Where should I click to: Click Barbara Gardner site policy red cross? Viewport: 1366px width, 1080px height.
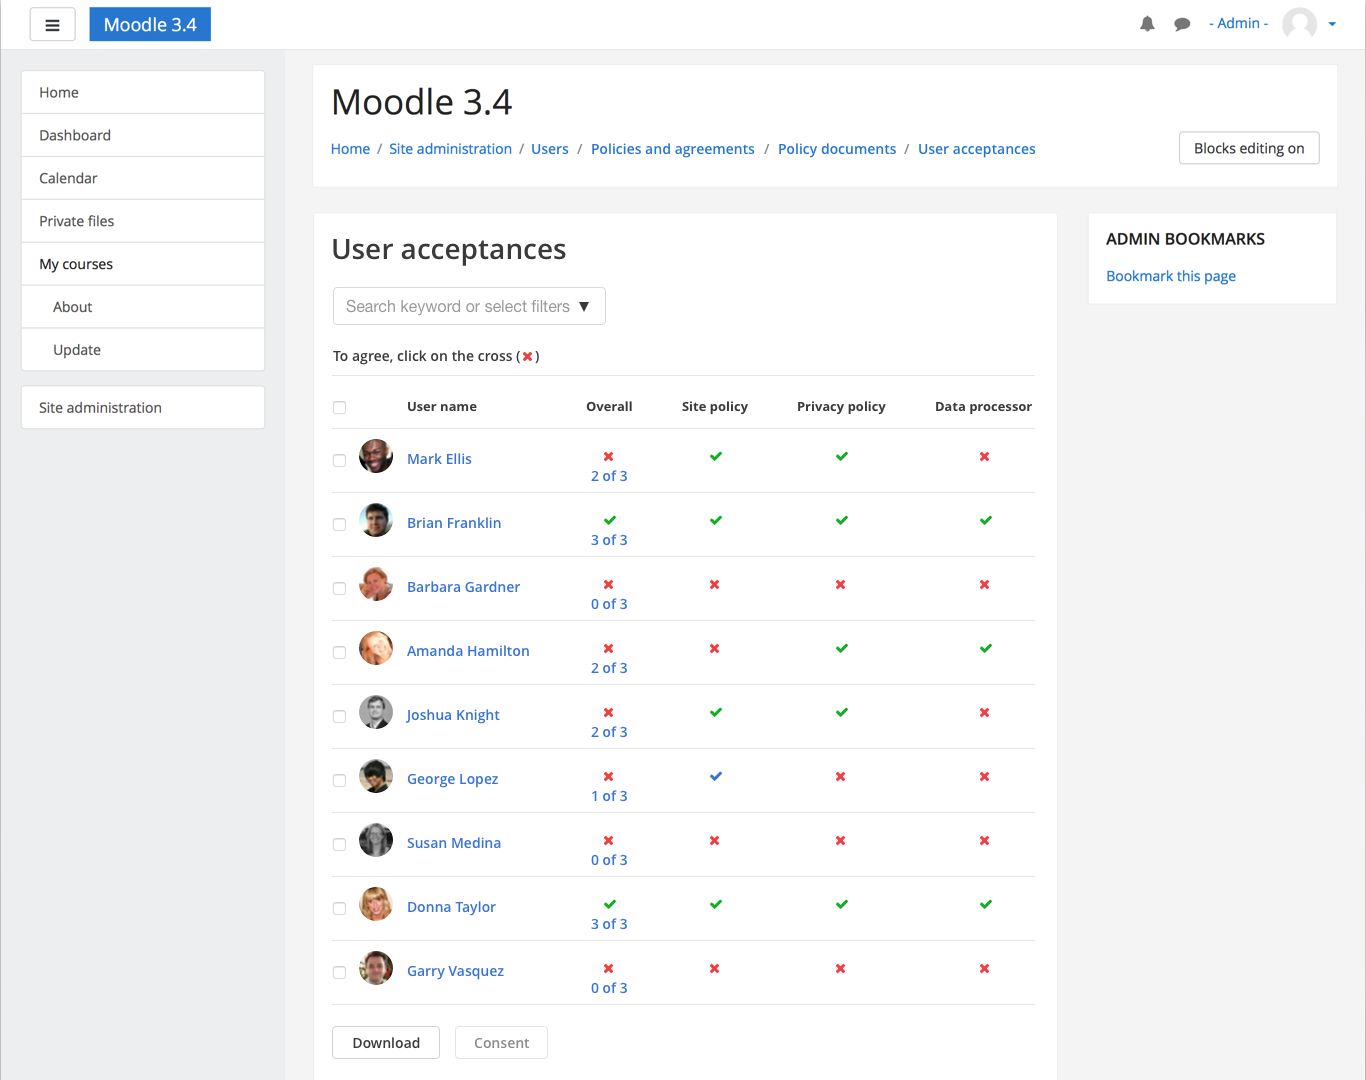click(x=715, y=585)
